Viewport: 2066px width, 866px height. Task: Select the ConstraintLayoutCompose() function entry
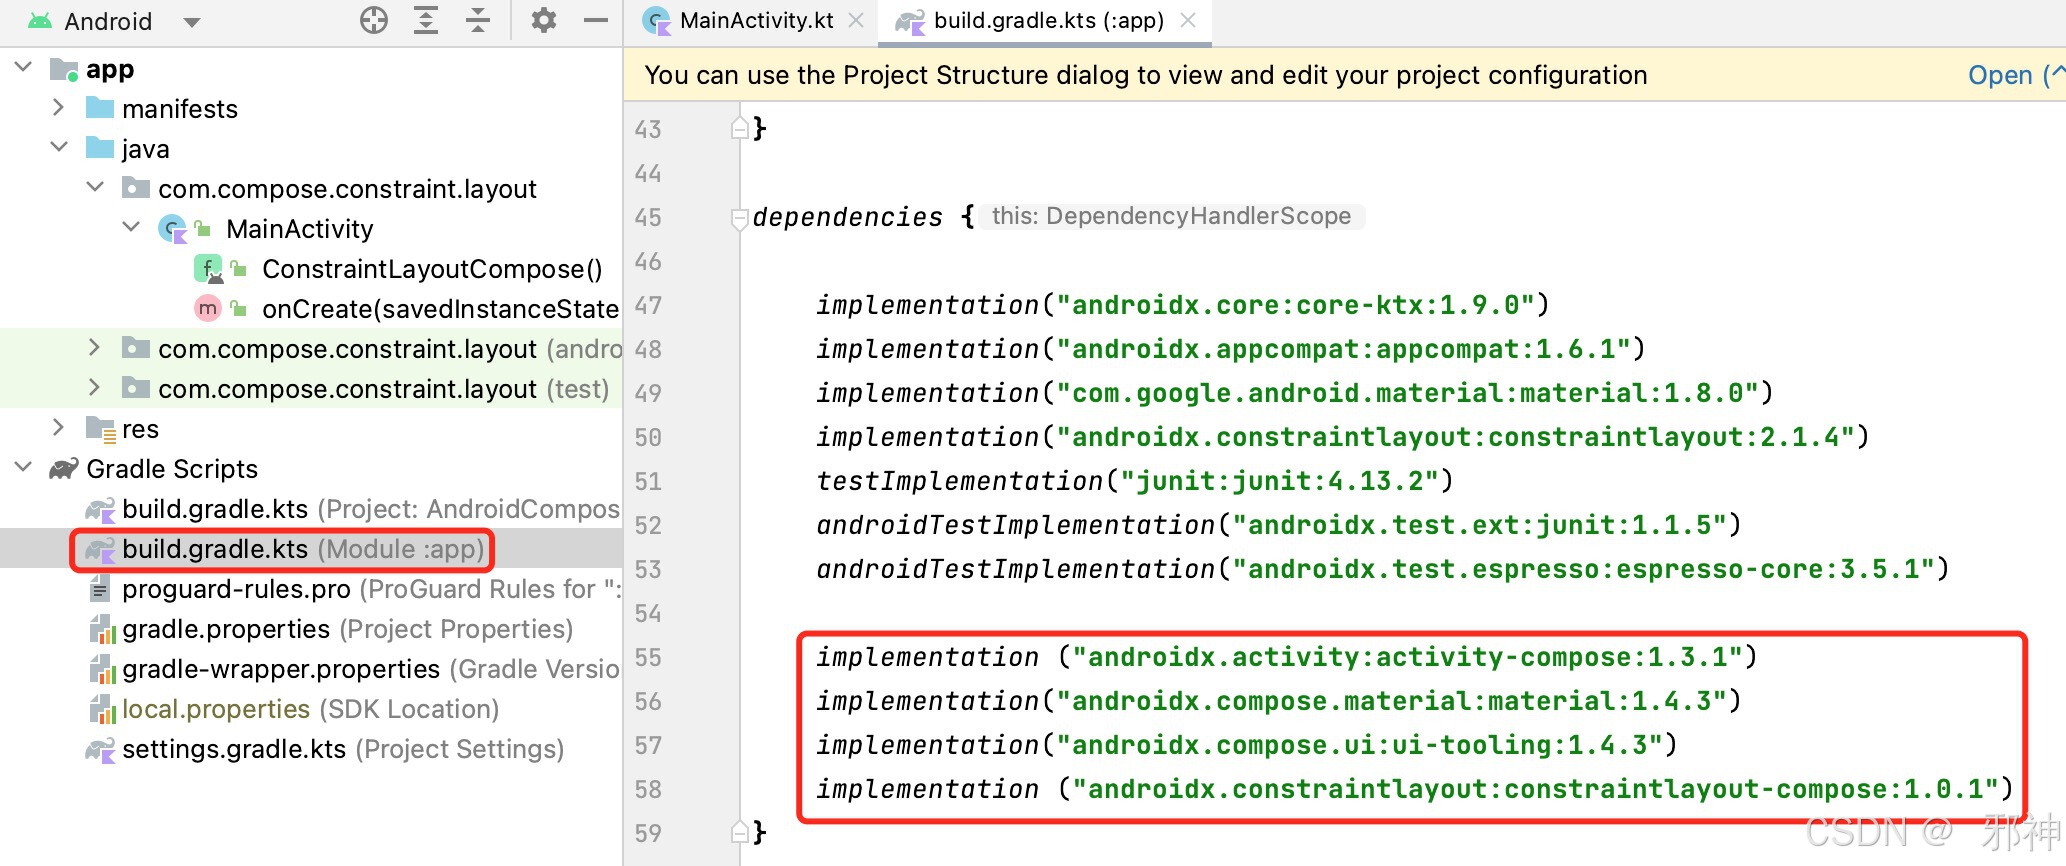coord(432,269)
